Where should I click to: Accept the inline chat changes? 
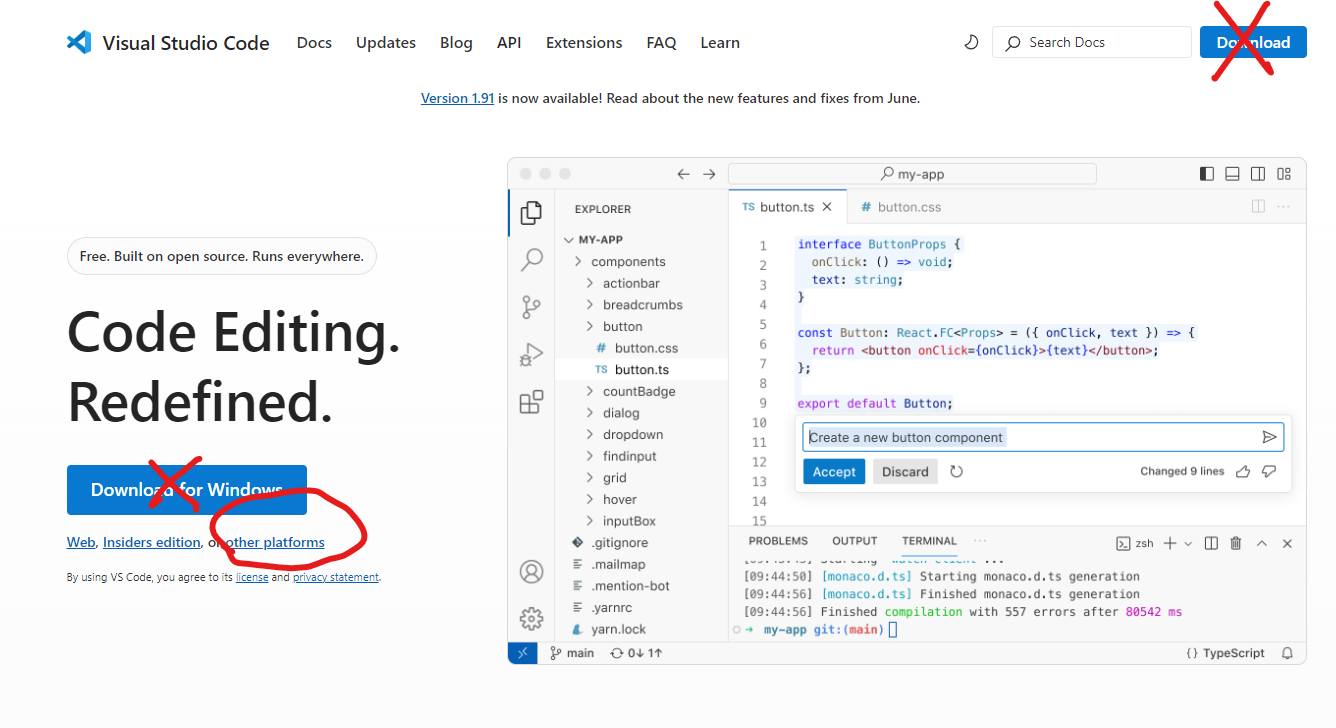(834, 472)
